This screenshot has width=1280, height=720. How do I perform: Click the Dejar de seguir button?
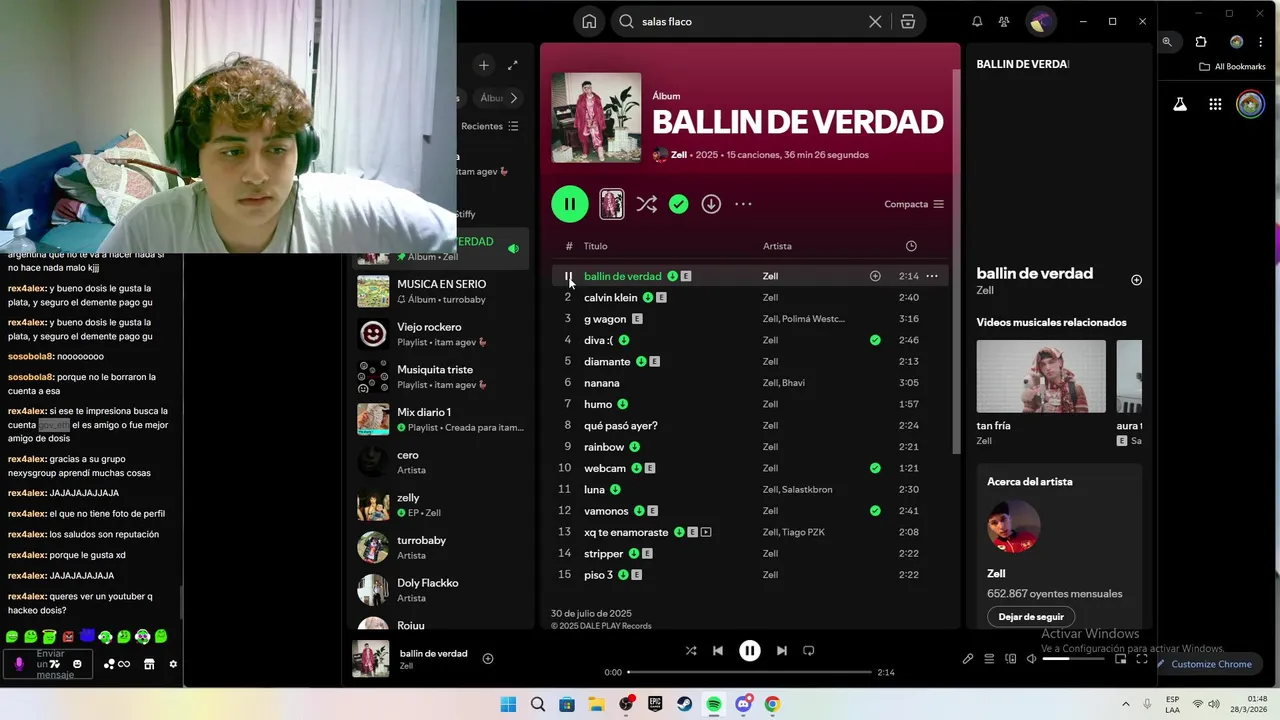(x=1031, y=617)
